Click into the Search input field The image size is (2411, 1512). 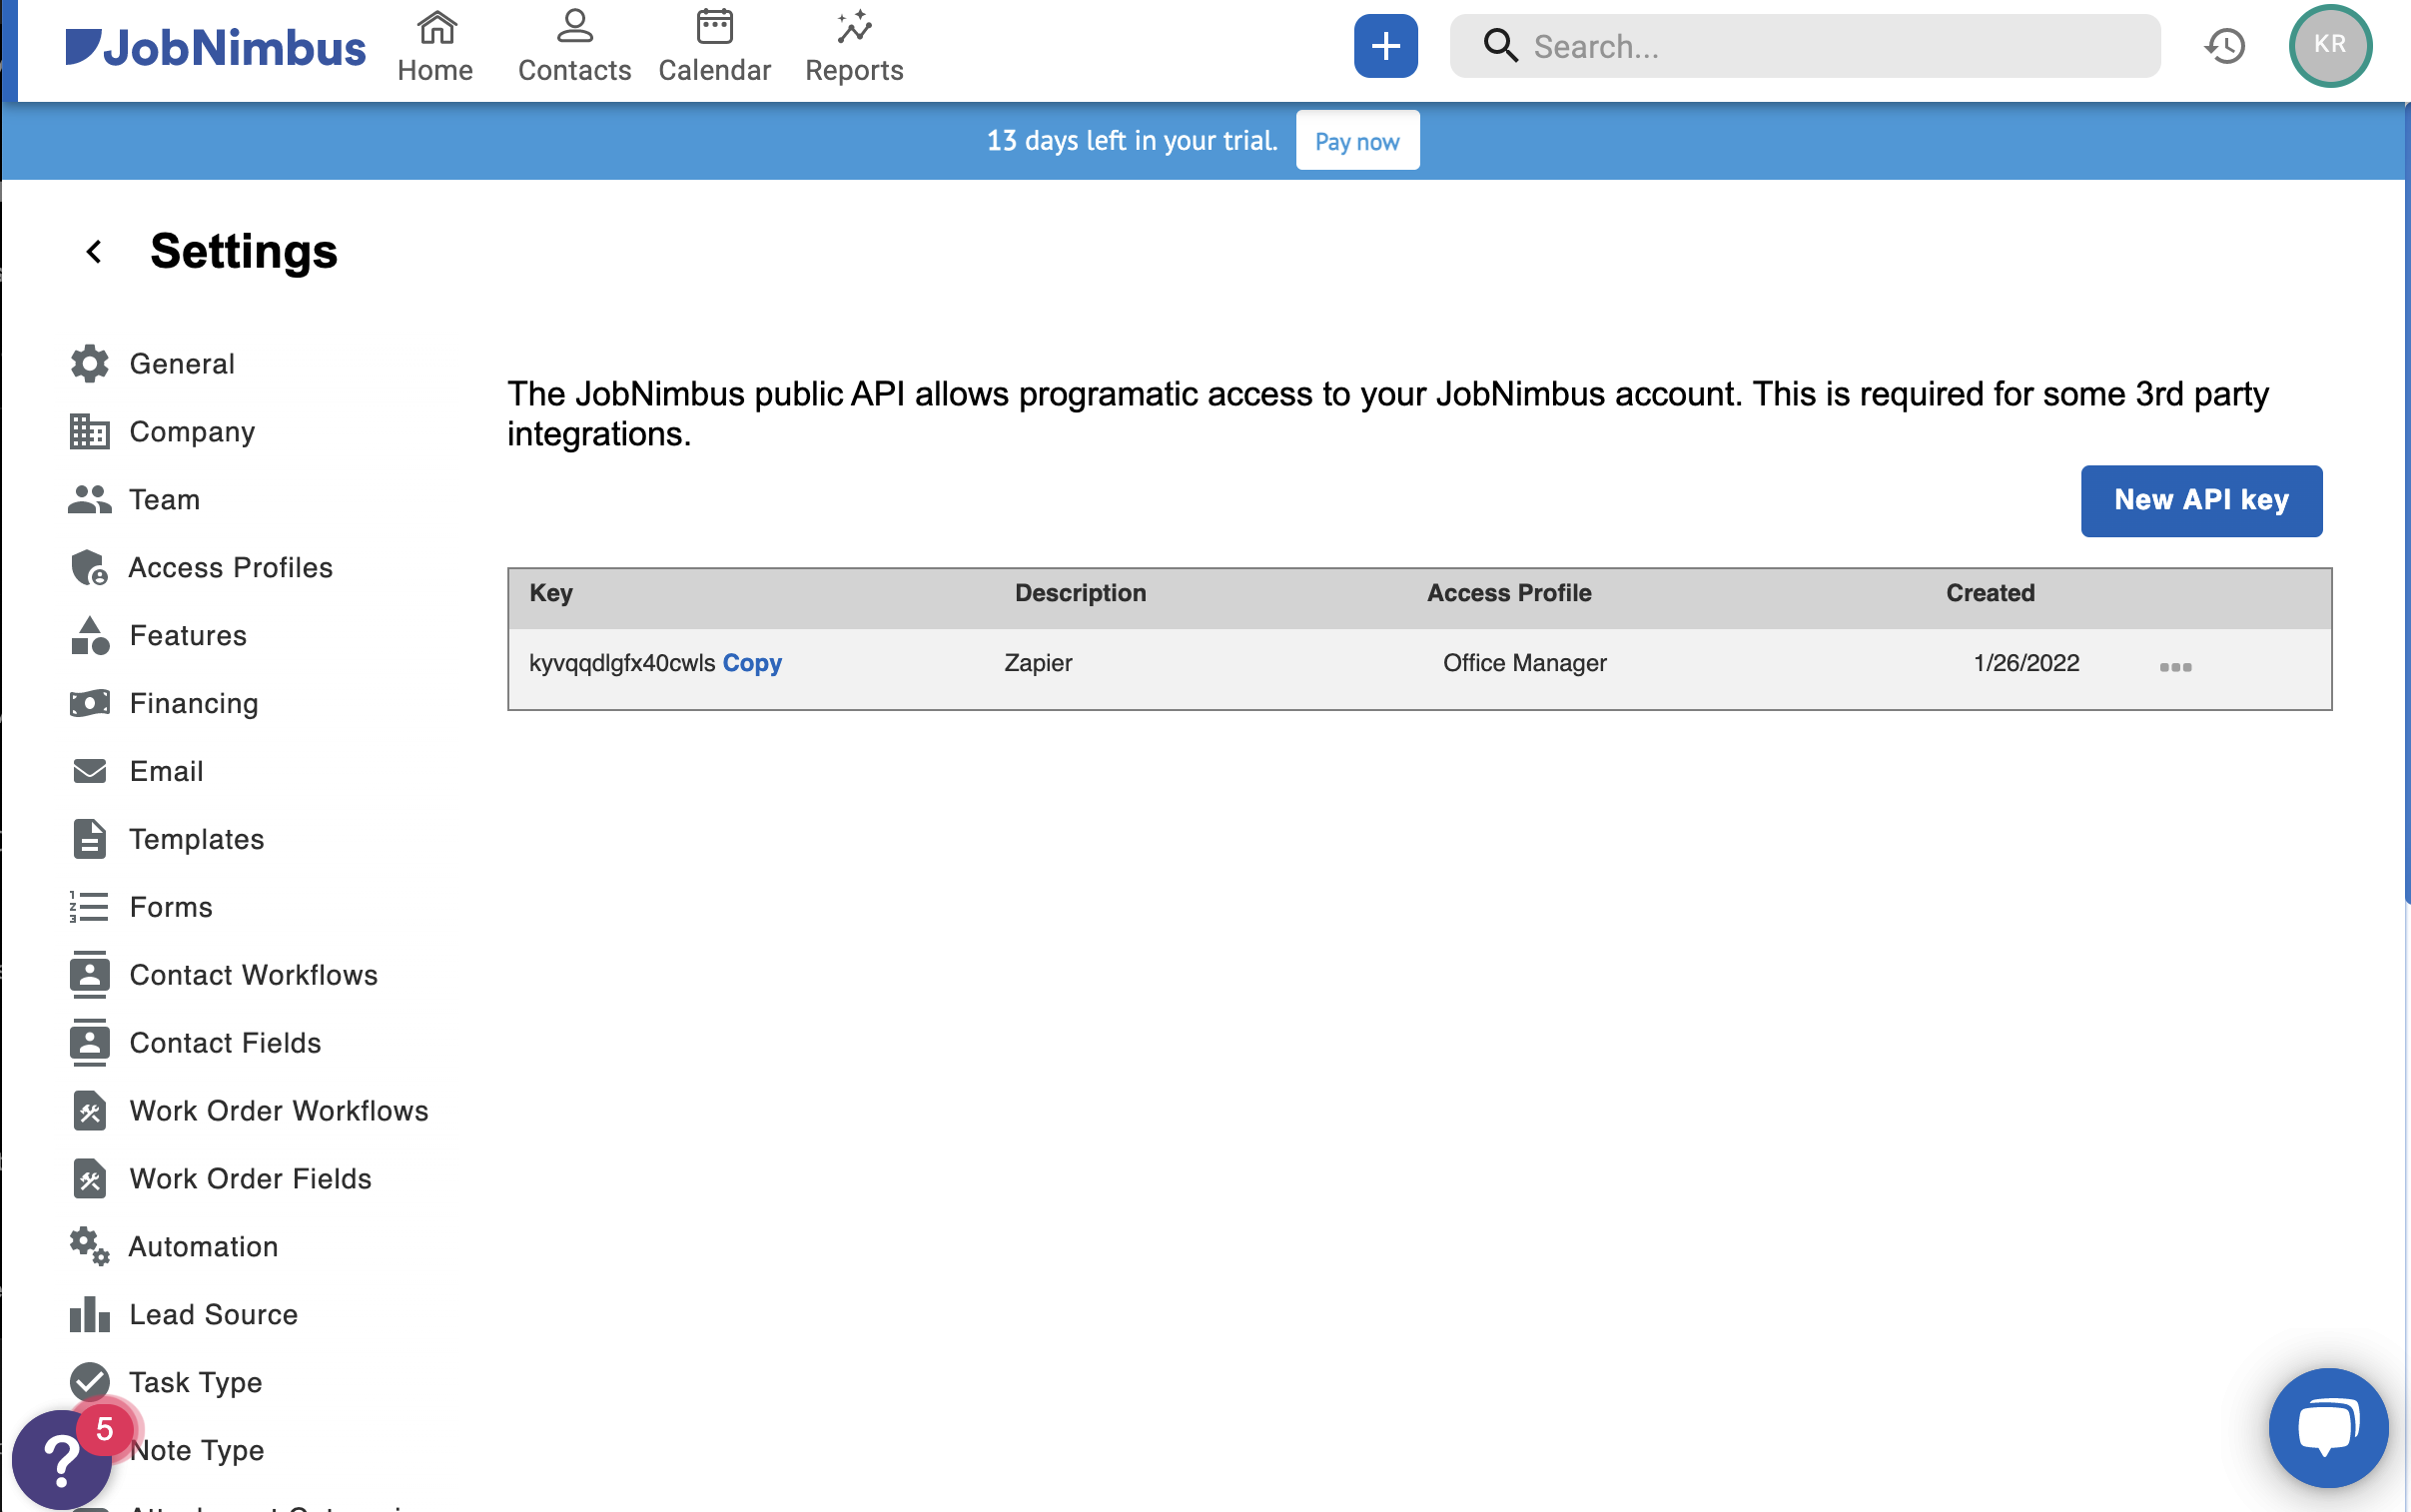(x=1830, y=46)
